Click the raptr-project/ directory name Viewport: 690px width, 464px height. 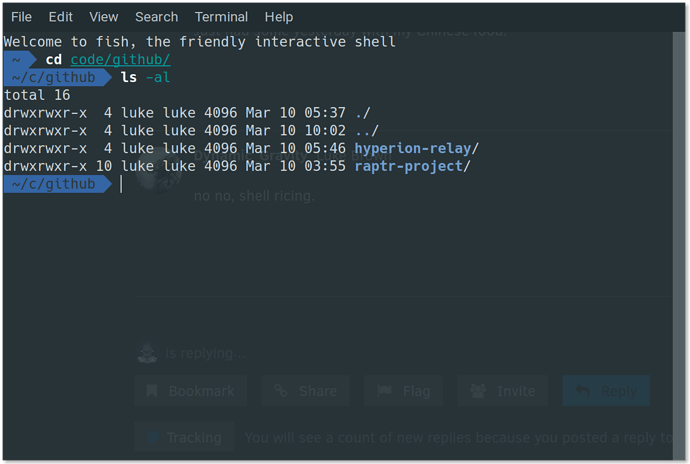(412, 166)
